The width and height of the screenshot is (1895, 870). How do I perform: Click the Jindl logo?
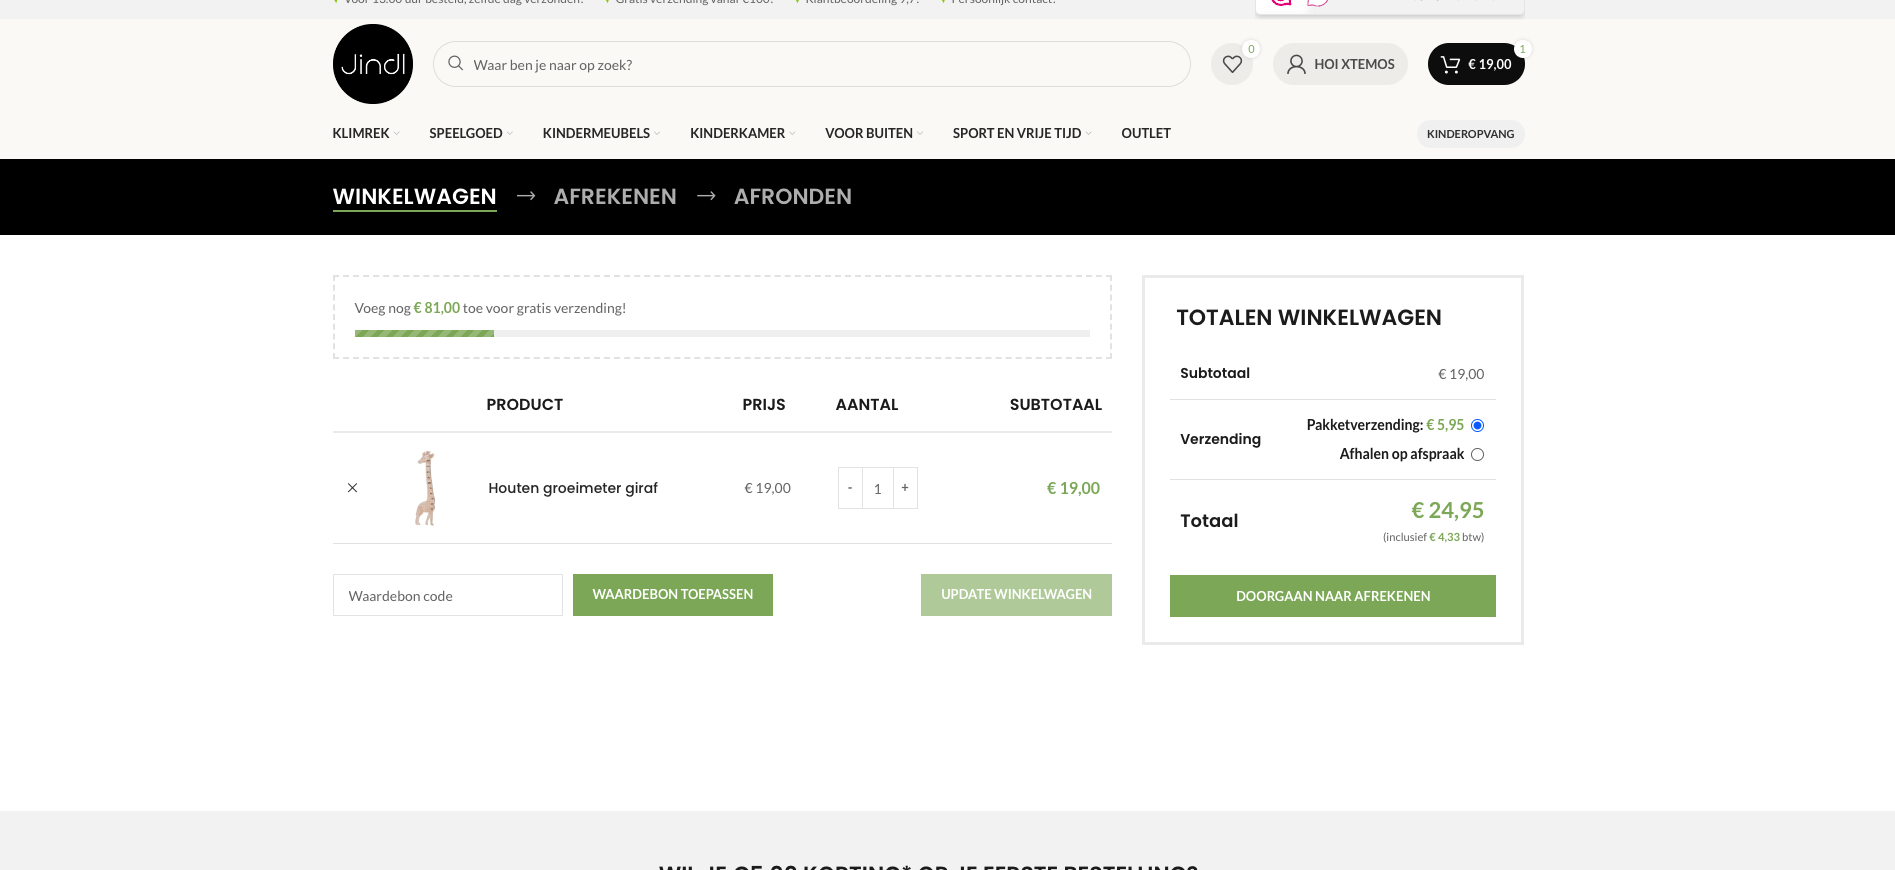372,64
